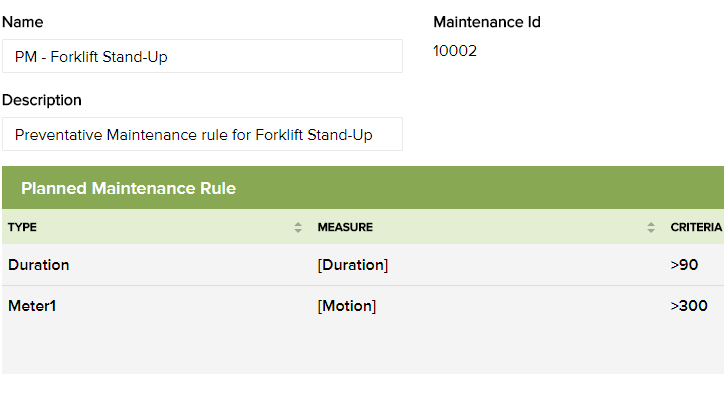Viewport: 724px width, 419px height.
Task: Click the Maintenance Id value 10002
Action: pos(455,51)
